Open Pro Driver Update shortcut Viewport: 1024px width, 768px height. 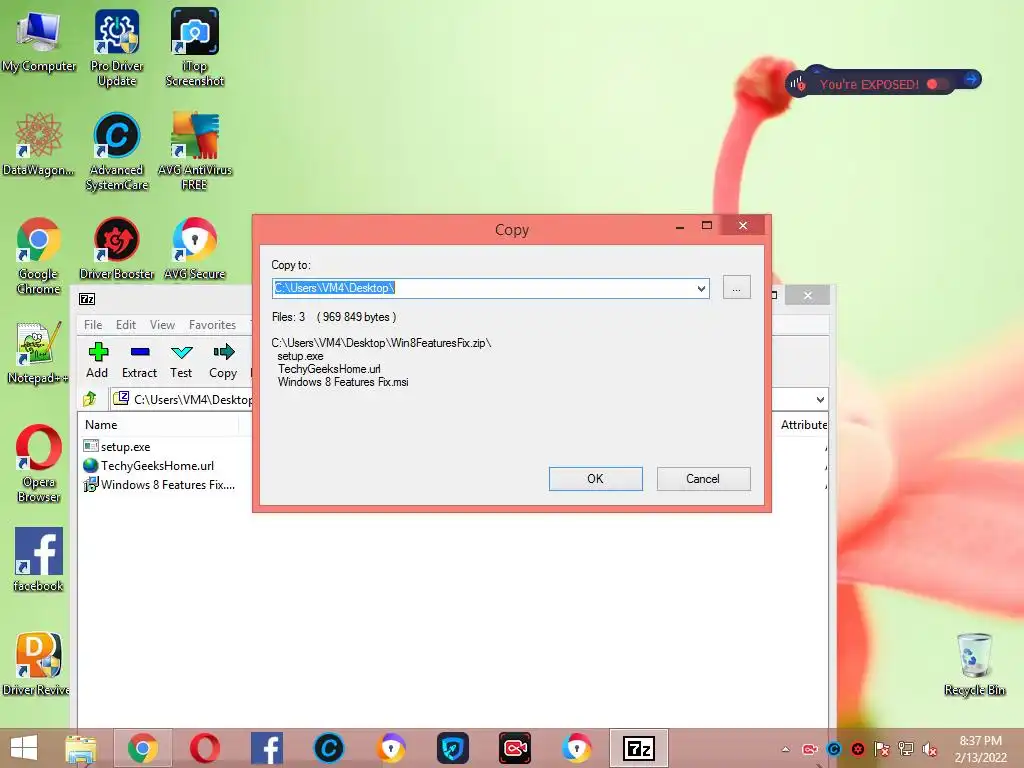[117, 48]
